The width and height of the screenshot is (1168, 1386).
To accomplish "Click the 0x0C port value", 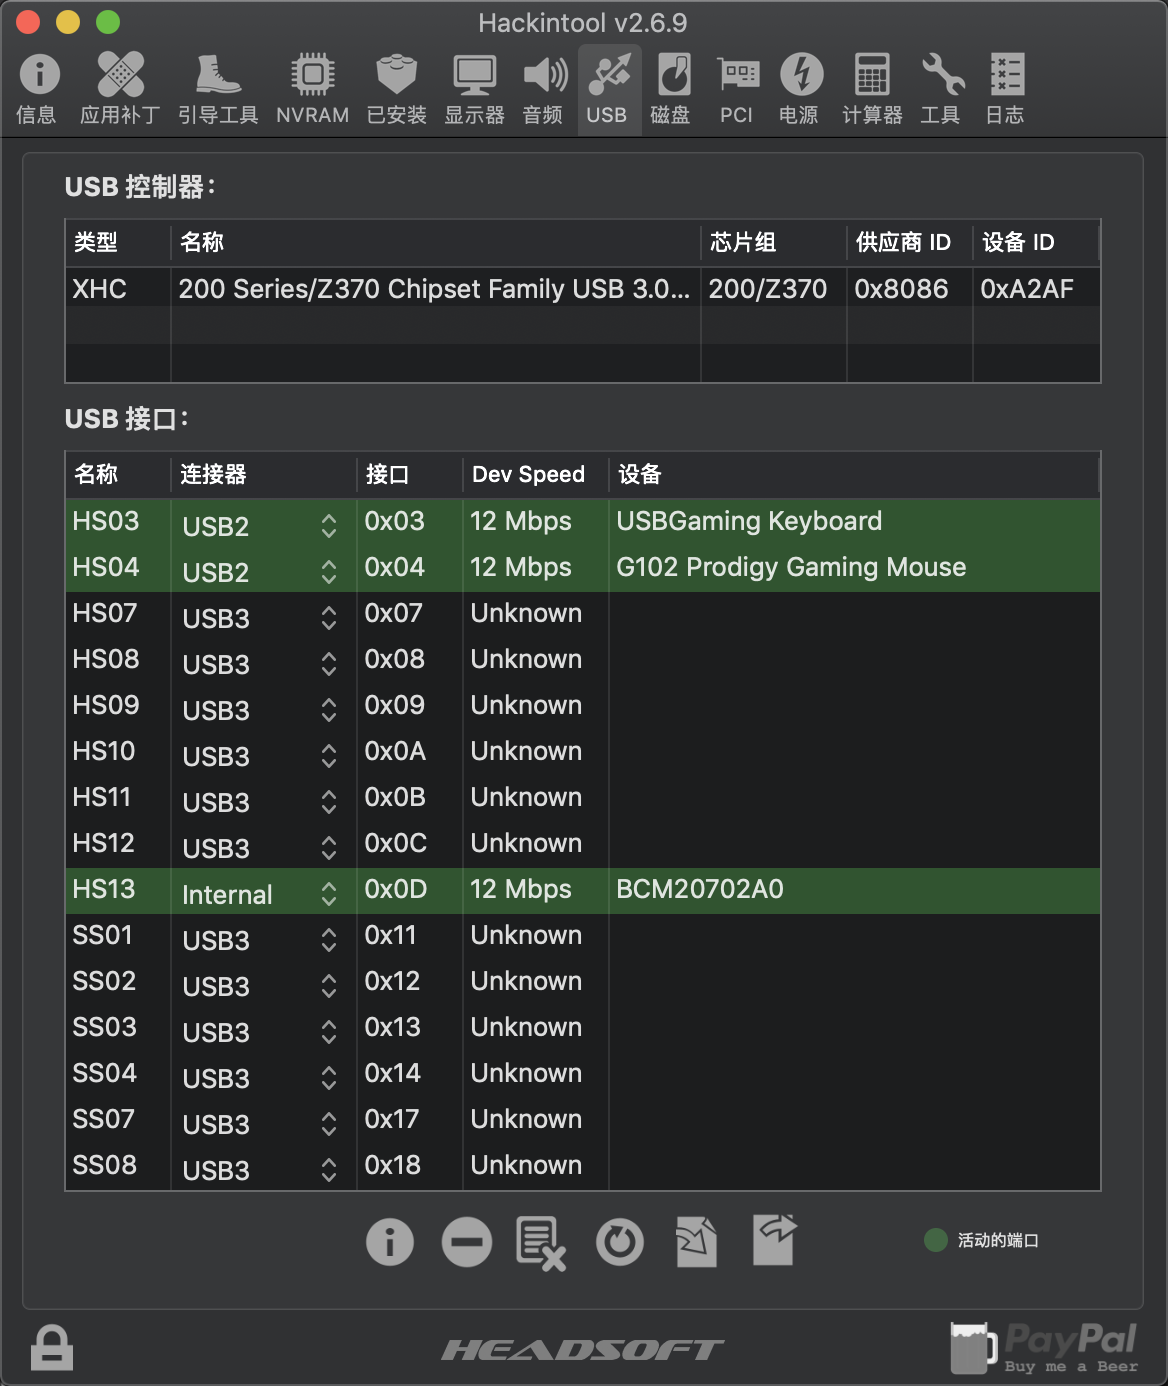I will click(x=396, y=843).
